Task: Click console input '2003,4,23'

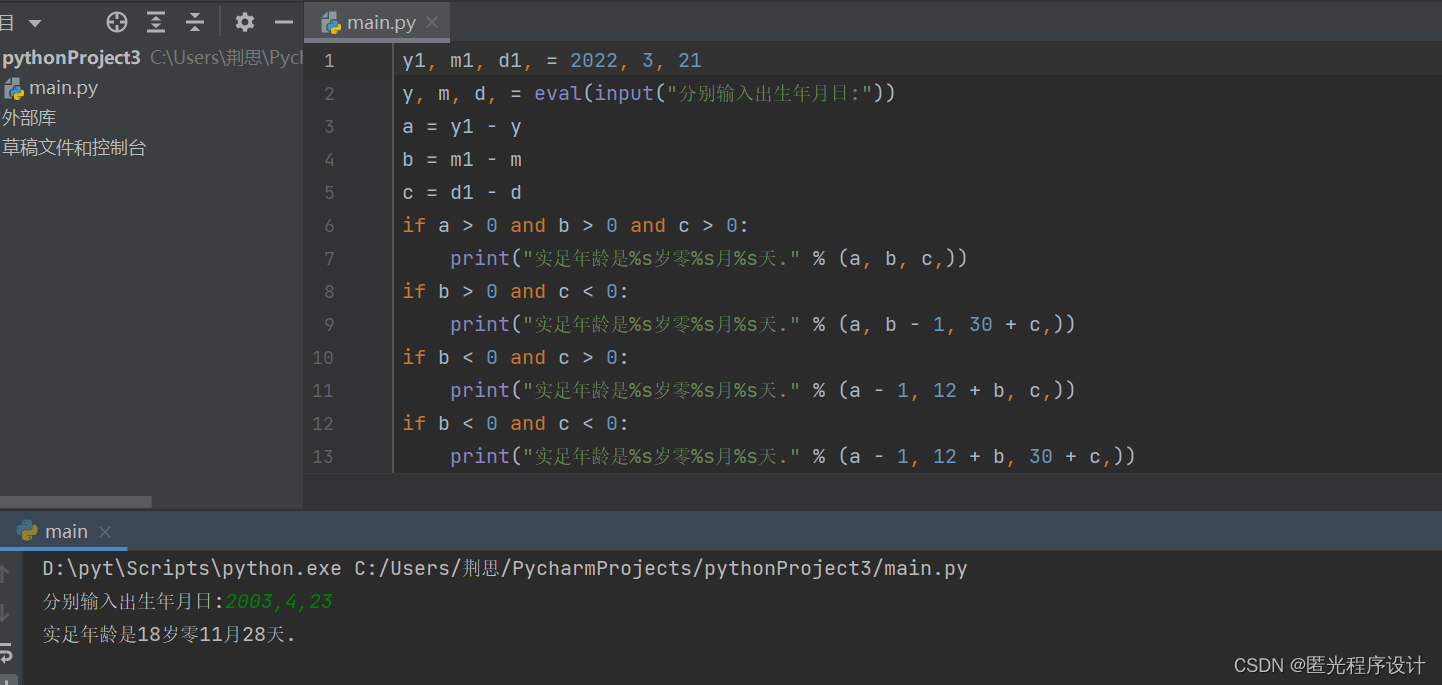Action: [279, 602]
